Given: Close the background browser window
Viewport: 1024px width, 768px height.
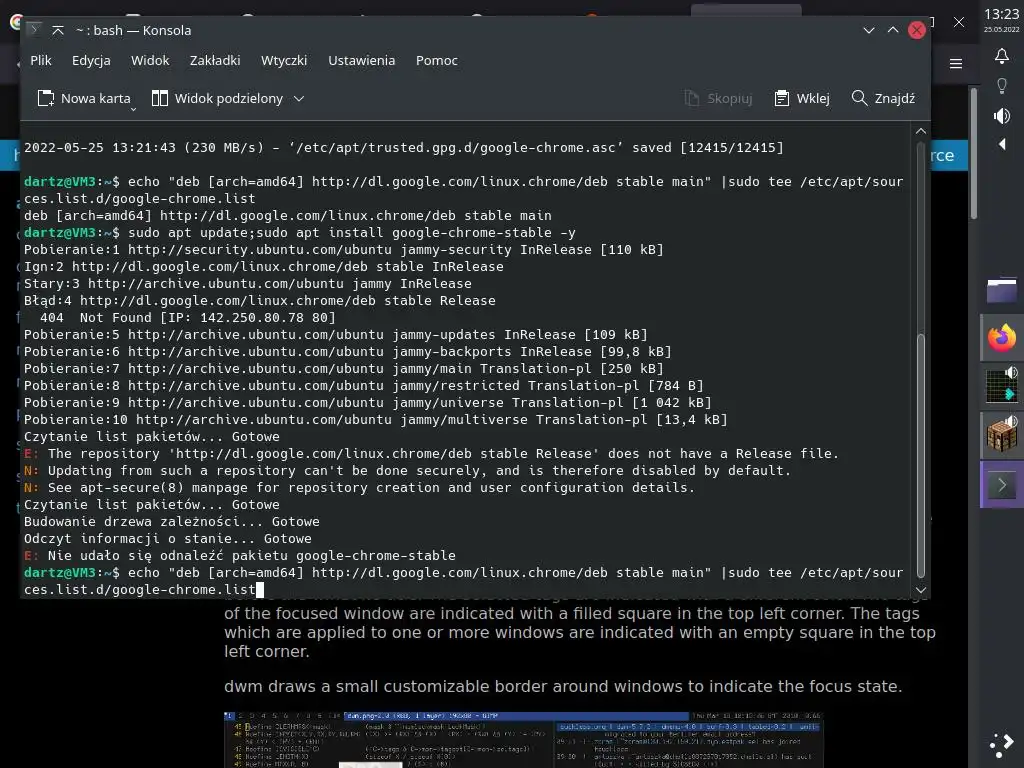Looking at the screenshot, I should 959,22.
